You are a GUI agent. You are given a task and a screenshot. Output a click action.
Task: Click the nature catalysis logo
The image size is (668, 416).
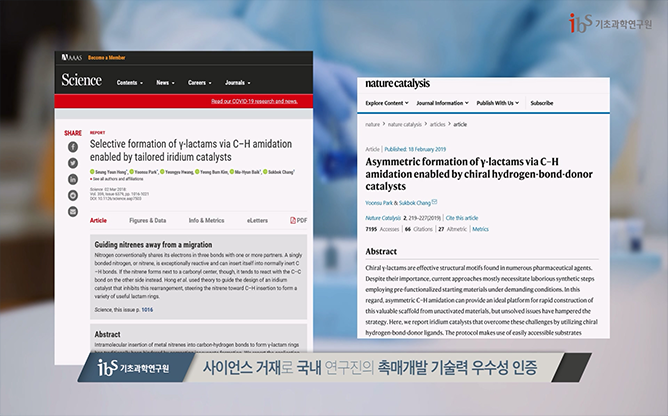click(x=397, y=84)
